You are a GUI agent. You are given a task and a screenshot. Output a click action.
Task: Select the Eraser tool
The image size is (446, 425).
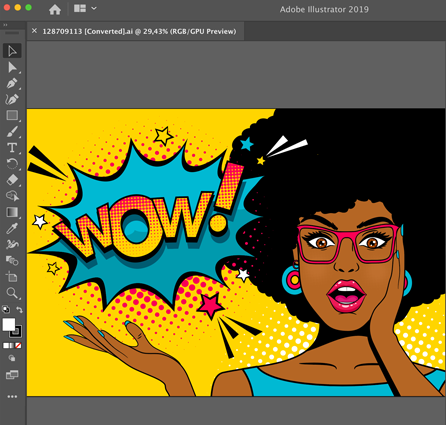click(x=12, y=180)
